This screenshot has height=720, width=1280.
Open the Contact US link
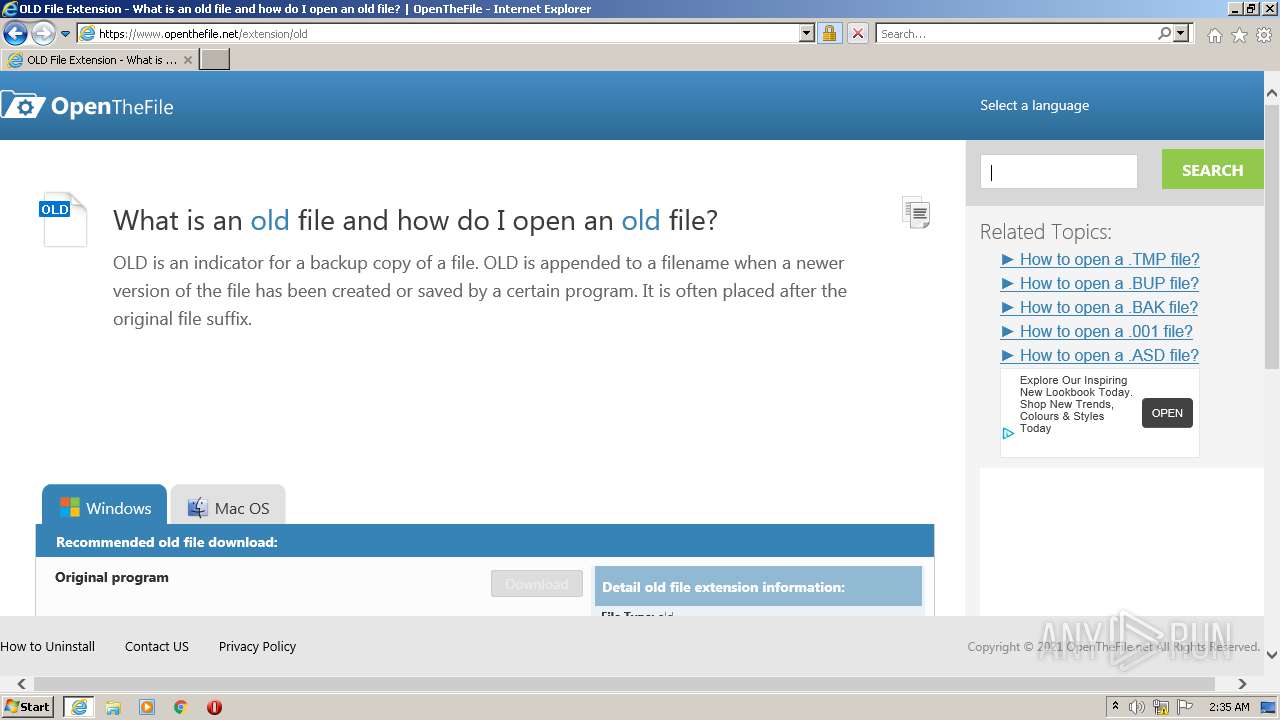[157, 646]
